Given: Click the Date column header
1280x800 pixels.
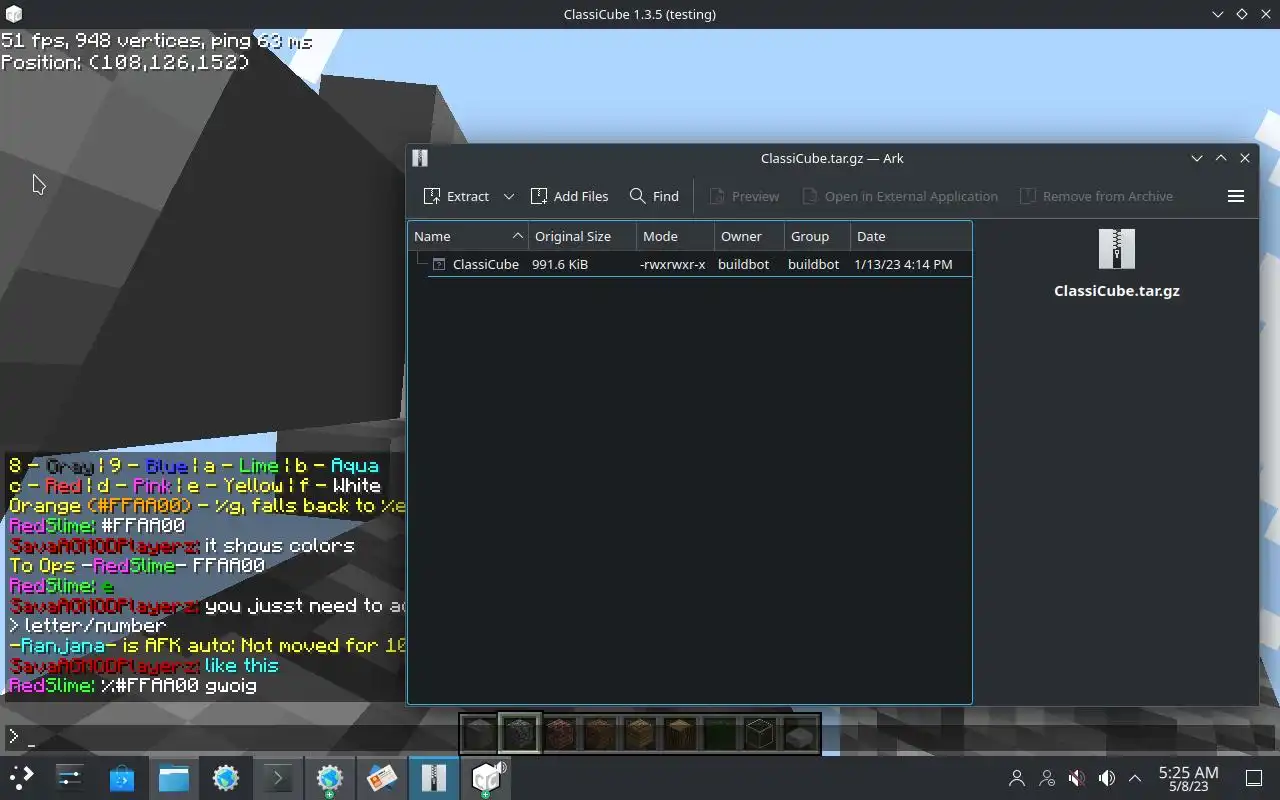Looking at the screenshot, I should pyautogui.click(x=911, y=236).
